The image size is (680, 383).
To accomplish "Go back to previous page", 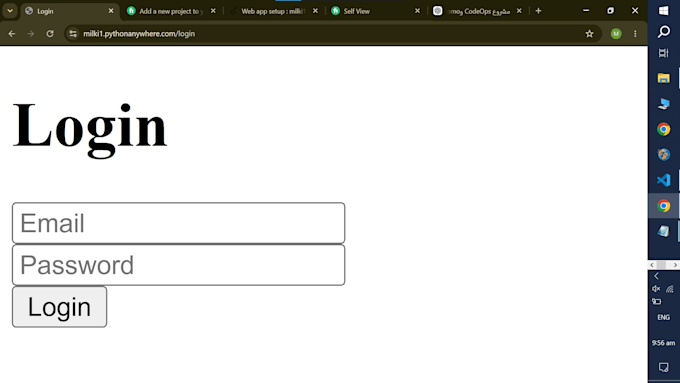I will 12,33.
